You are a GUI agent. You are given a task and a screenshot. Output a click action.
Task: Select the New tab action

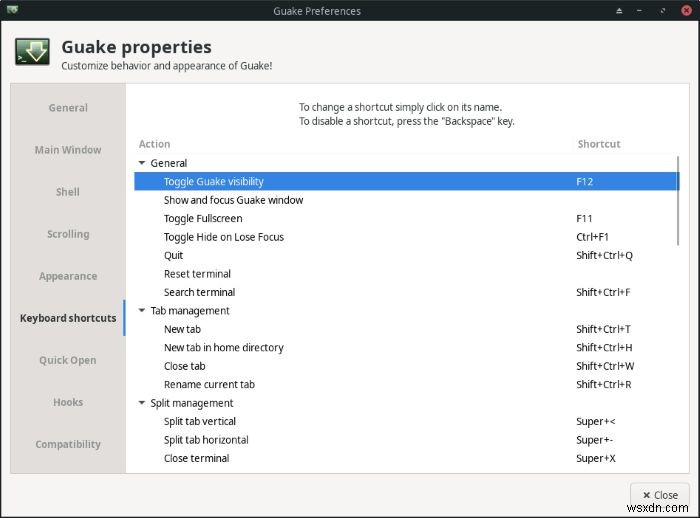click(406, 329)
